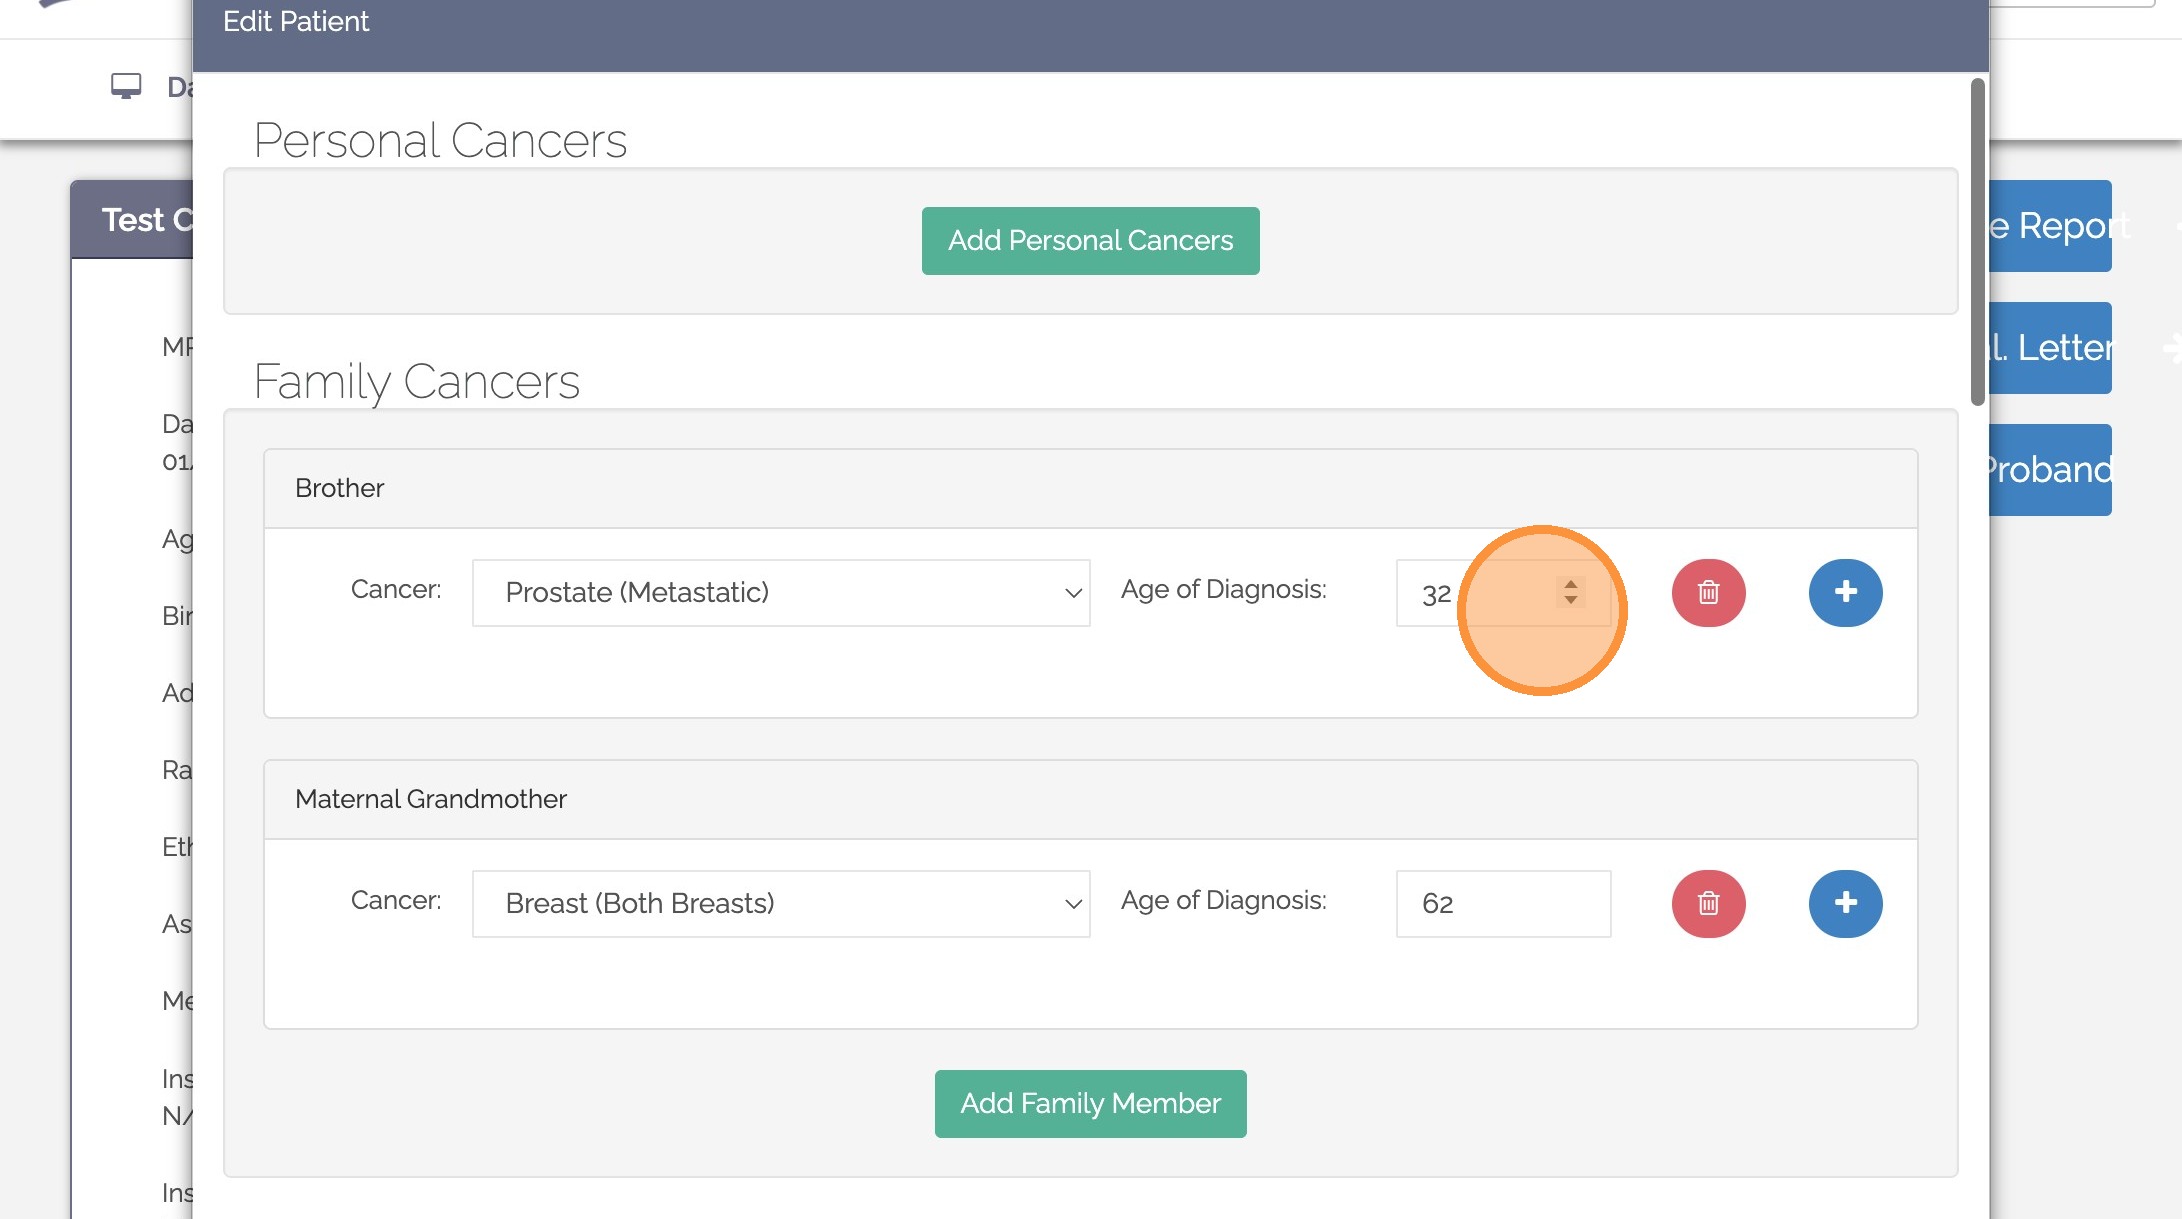
Task: Add another cancer for Maternal Grandmother
Action: 1845,903
